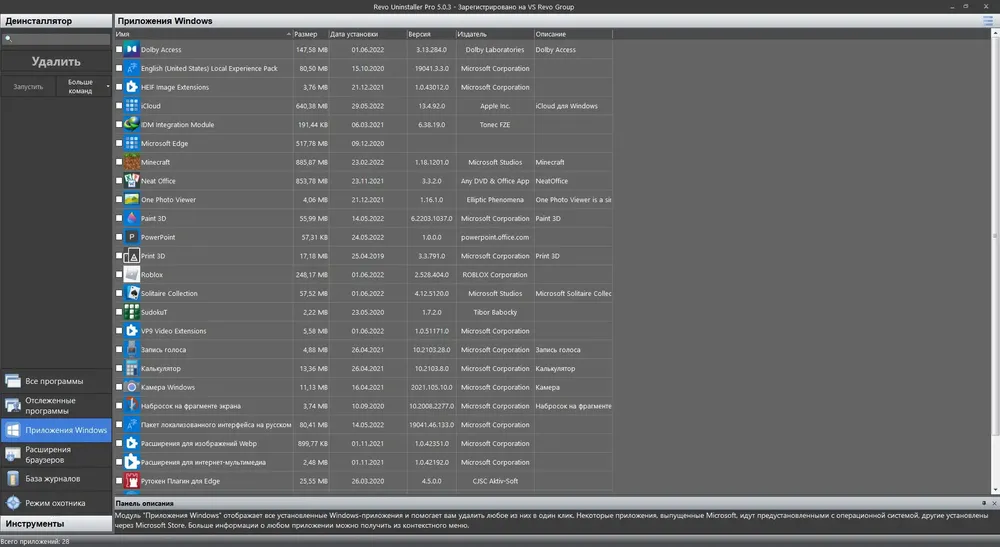The image size is (1000, 547).
Task: Click the Запустить button
Action: point(28,86)
